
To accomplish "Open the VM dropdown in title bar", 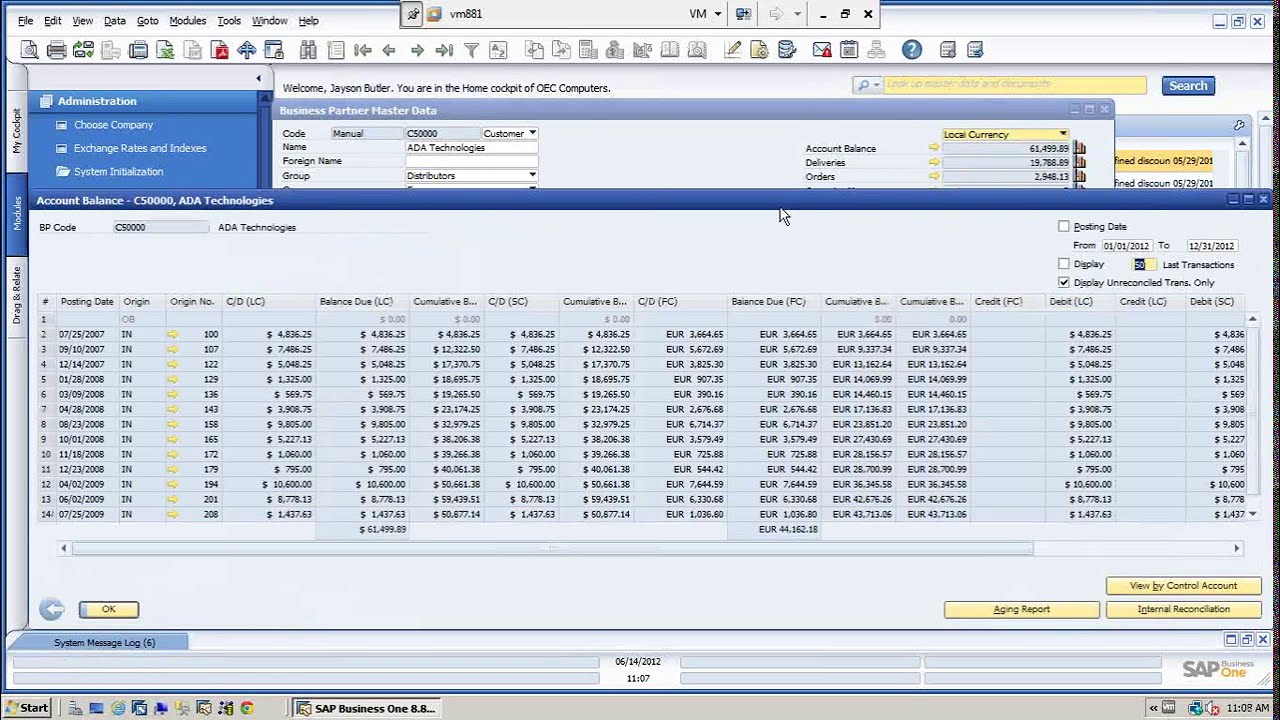I will click(x=717, y=14).
